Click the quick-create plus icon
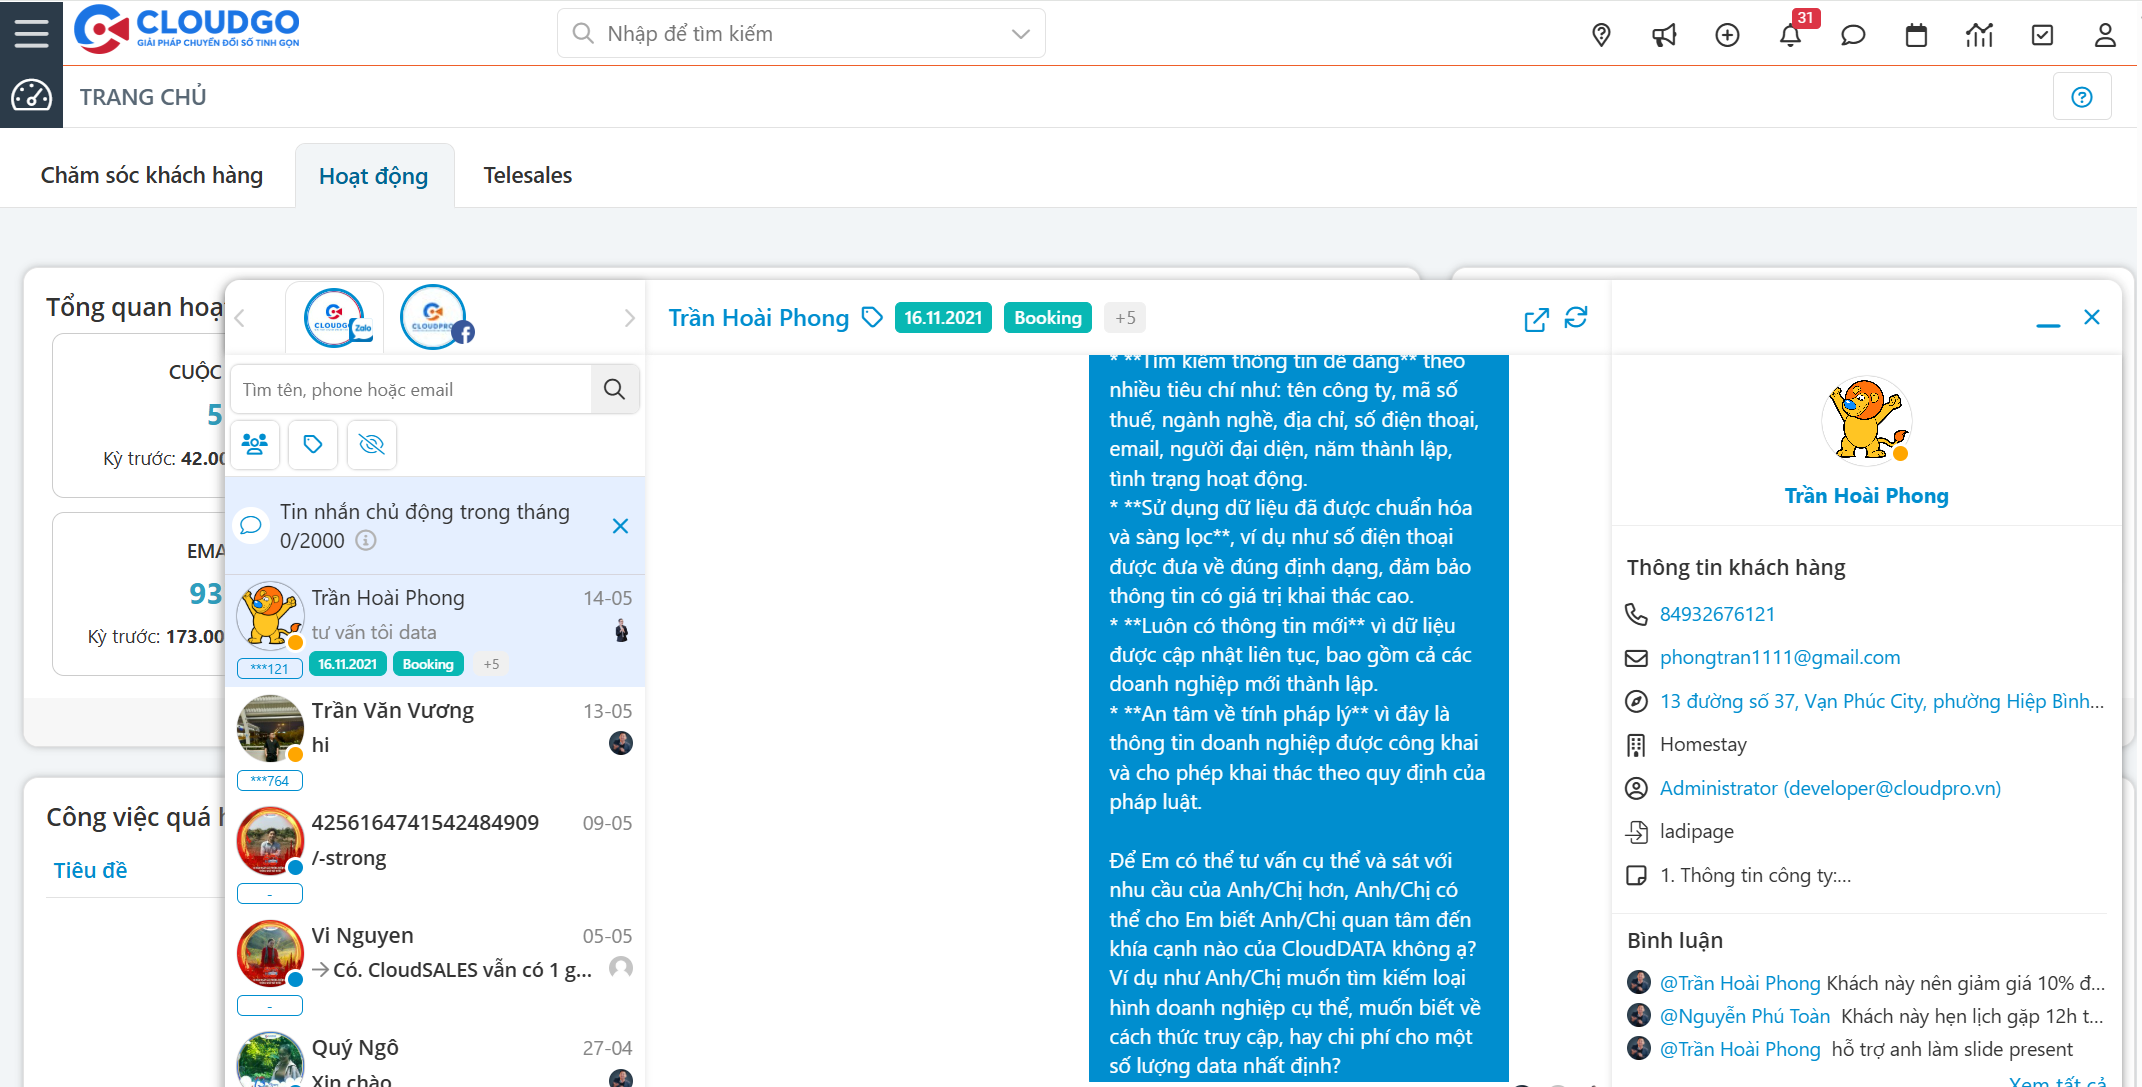Screen dimensions: 2142x1087 1727,33
